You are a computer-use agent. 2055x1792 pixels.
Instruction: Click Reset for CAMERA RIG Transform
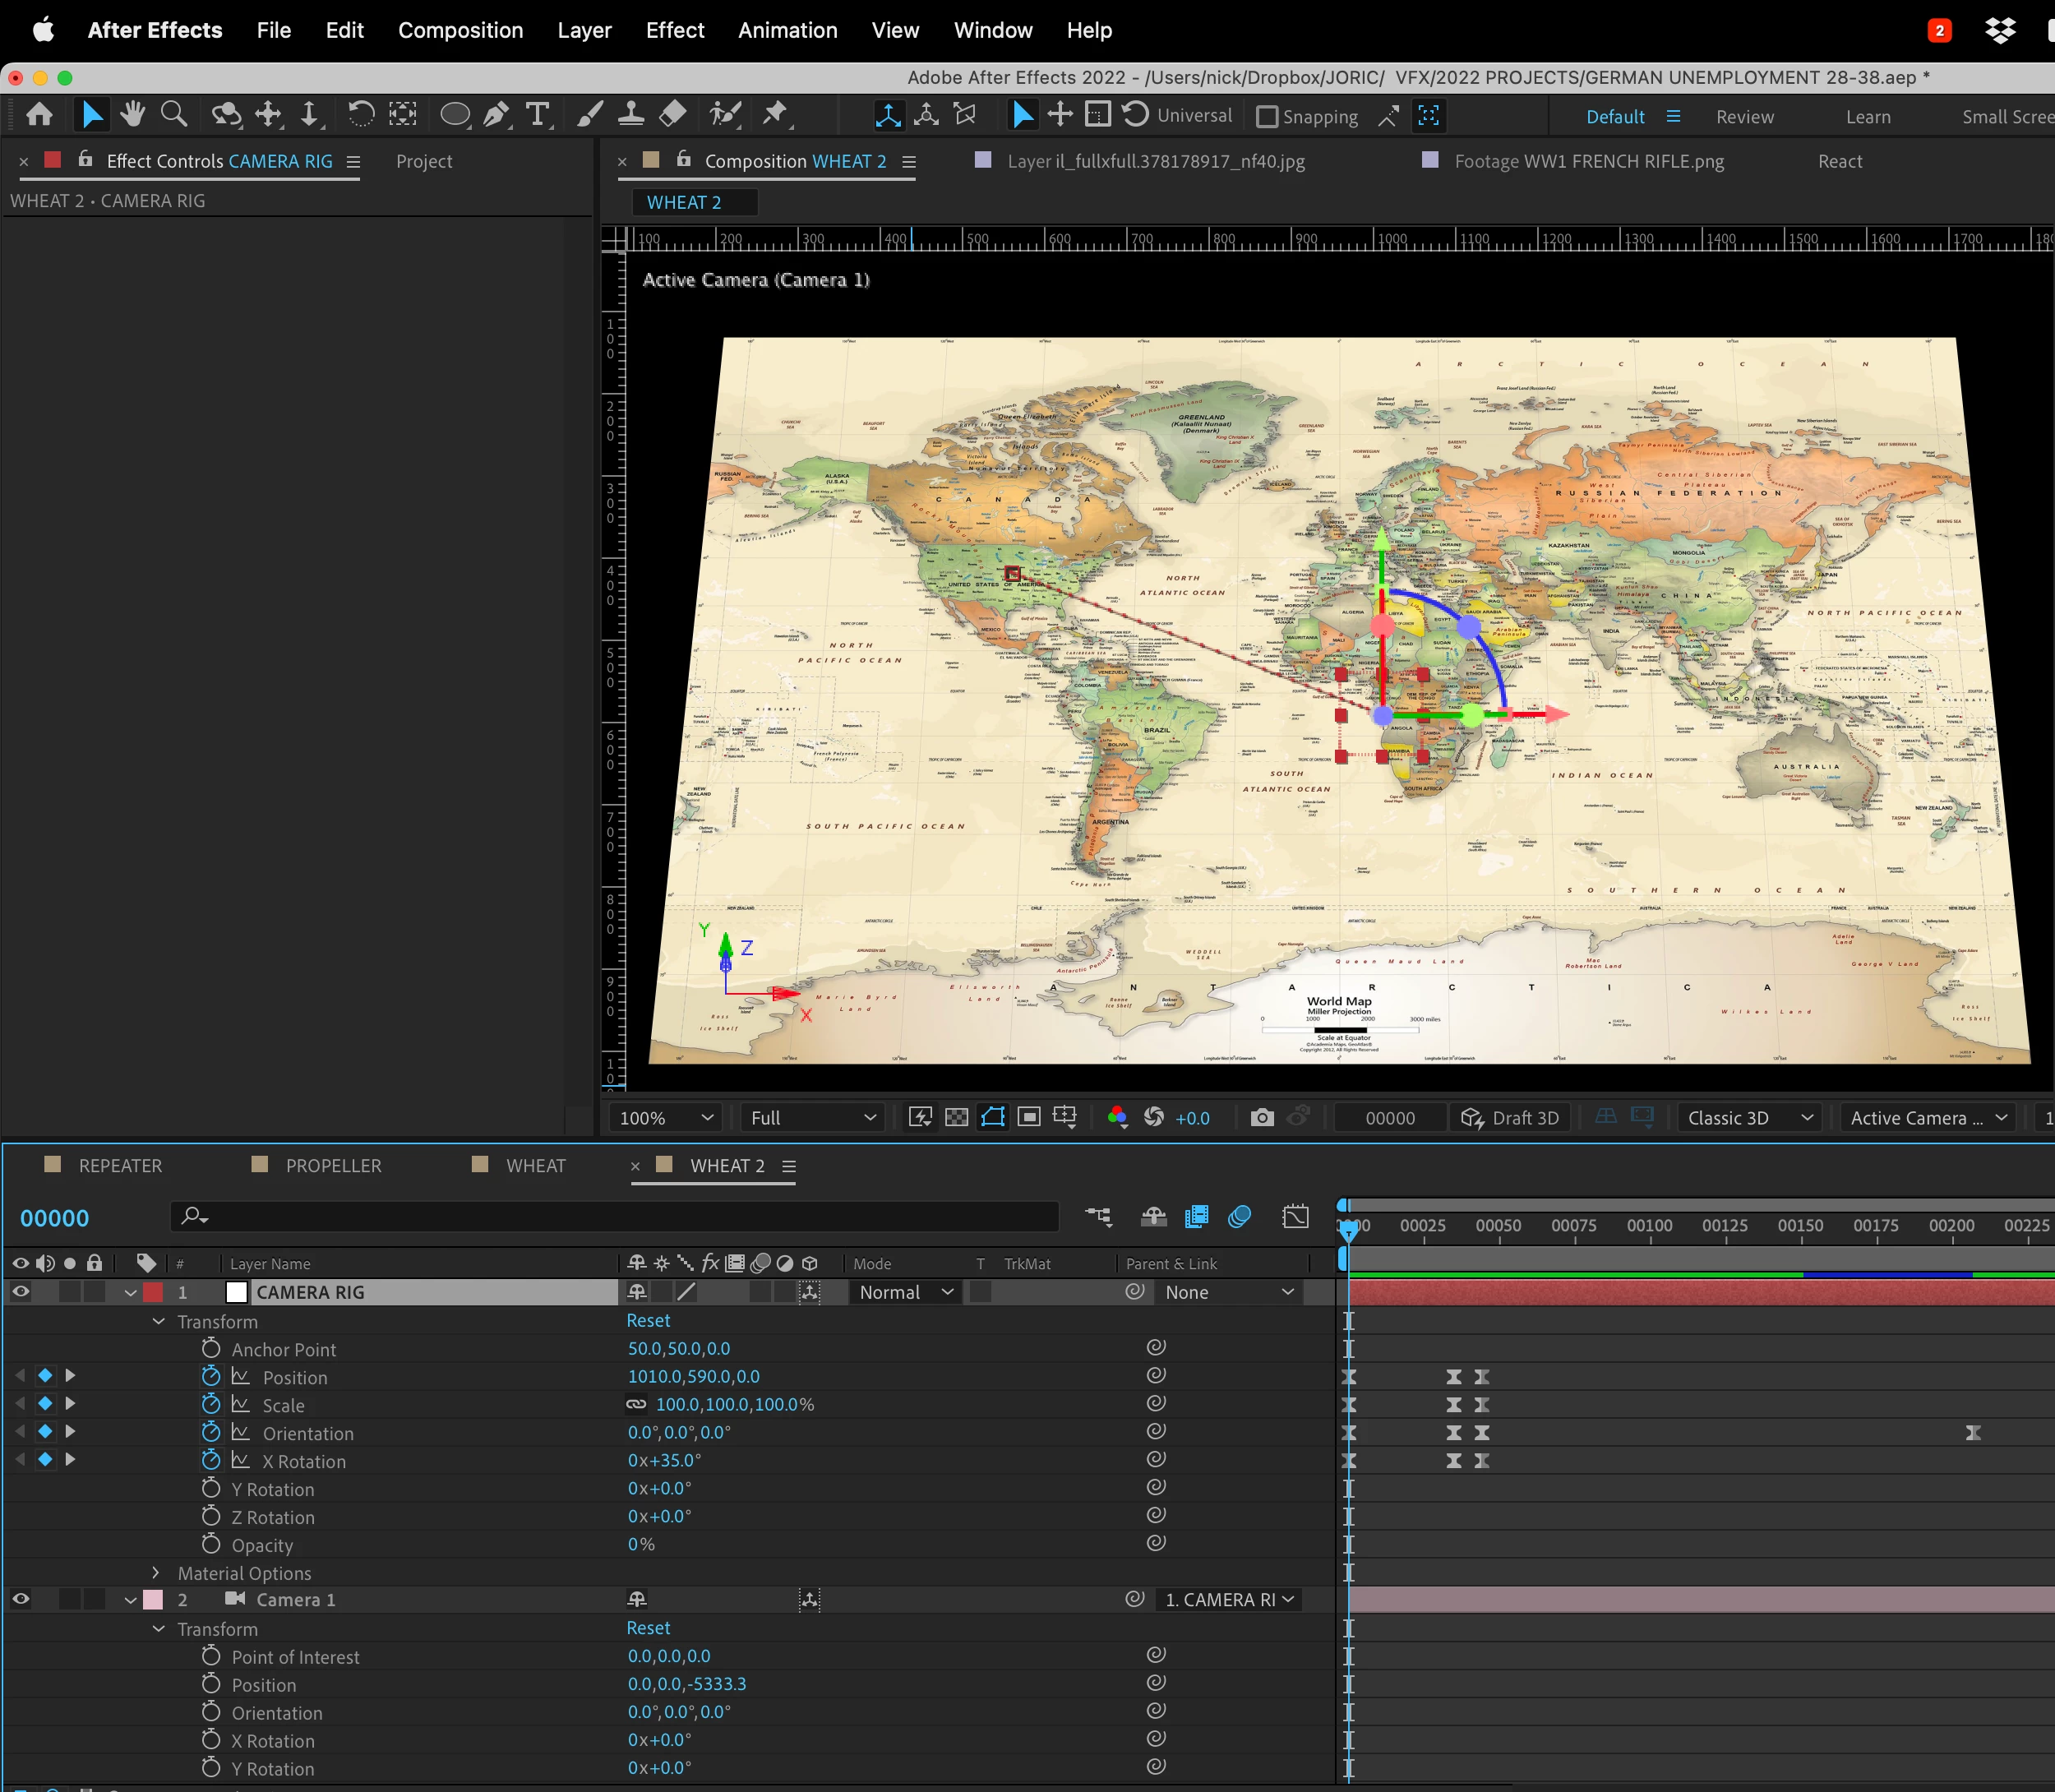click(648, 1320)
